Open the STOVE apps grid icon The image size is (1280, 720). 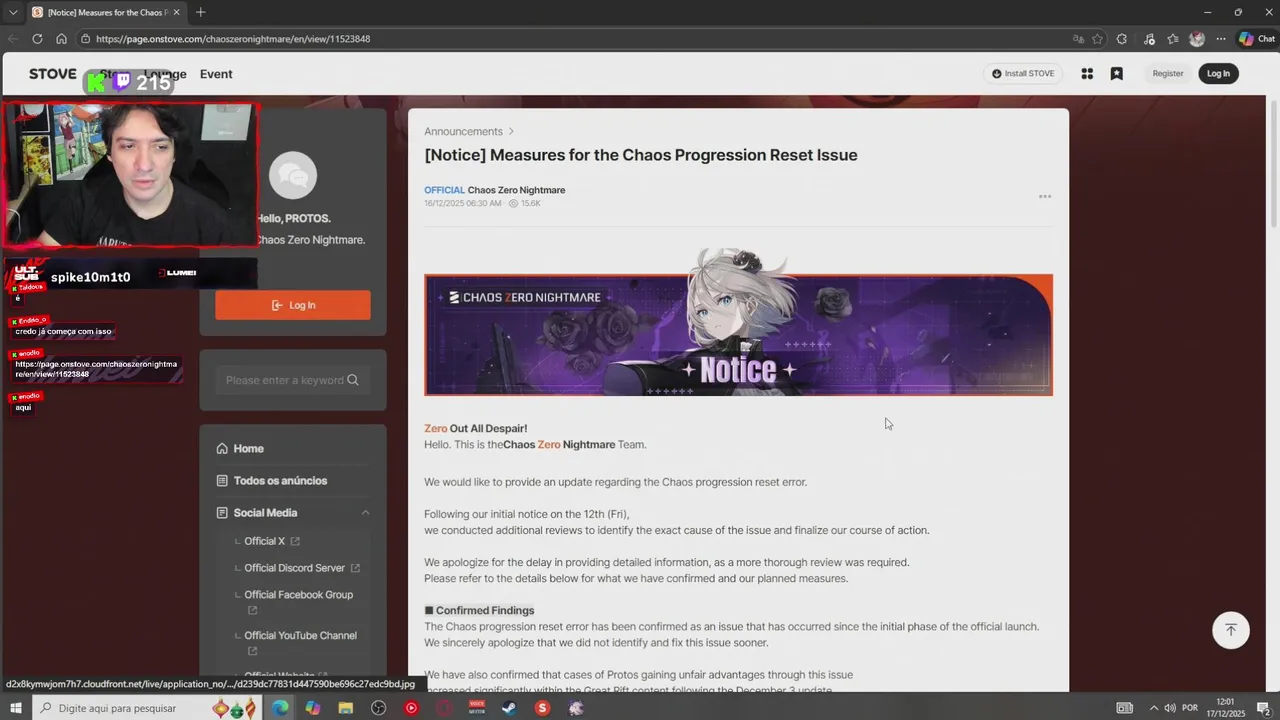coord(1087,73)
